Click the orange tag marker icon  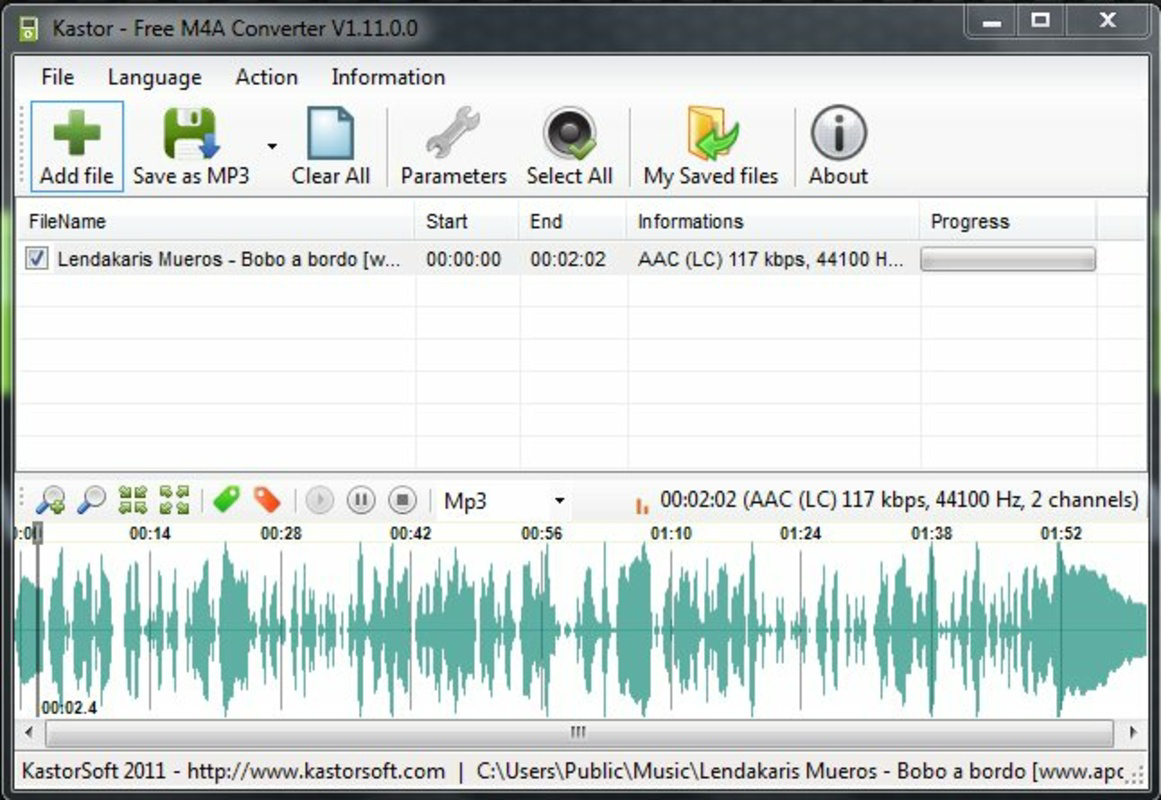pyautogui.click(x=267, y=500)
